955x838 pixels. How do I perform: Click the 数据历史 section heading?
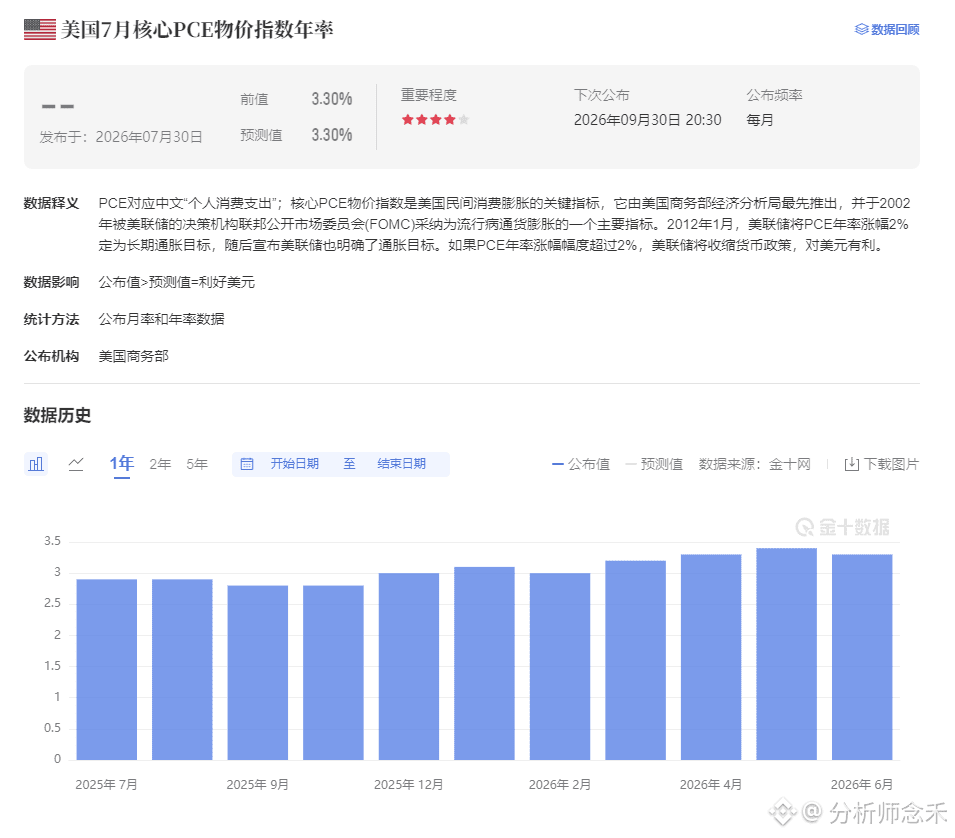coord(57,415)
